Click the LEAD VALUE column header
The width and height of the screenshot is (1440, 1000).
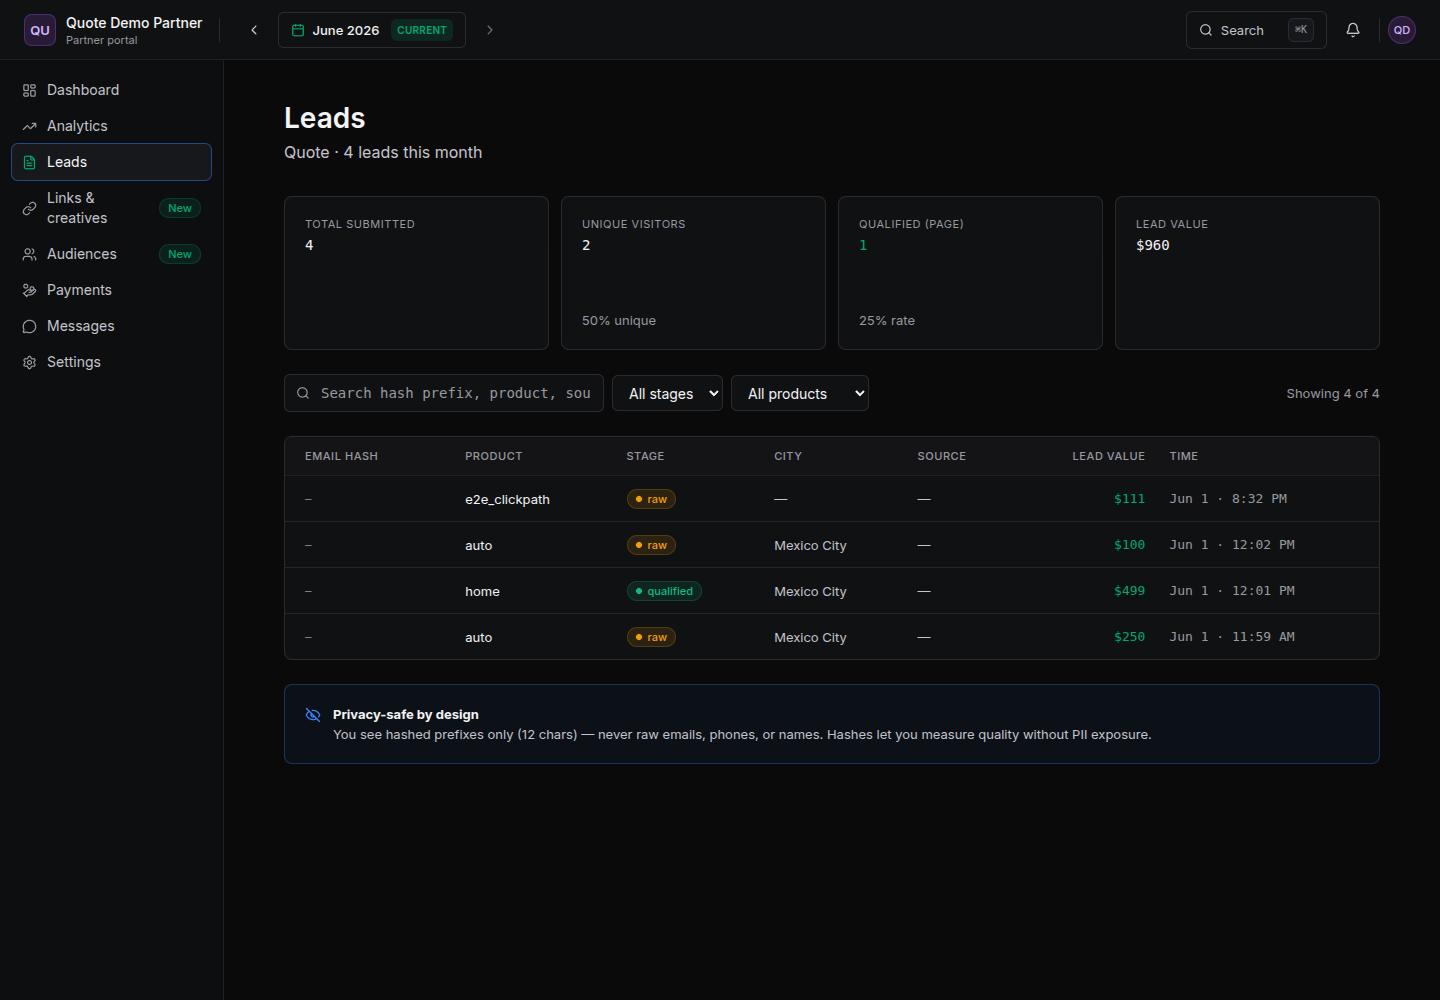pos(1108,456)
